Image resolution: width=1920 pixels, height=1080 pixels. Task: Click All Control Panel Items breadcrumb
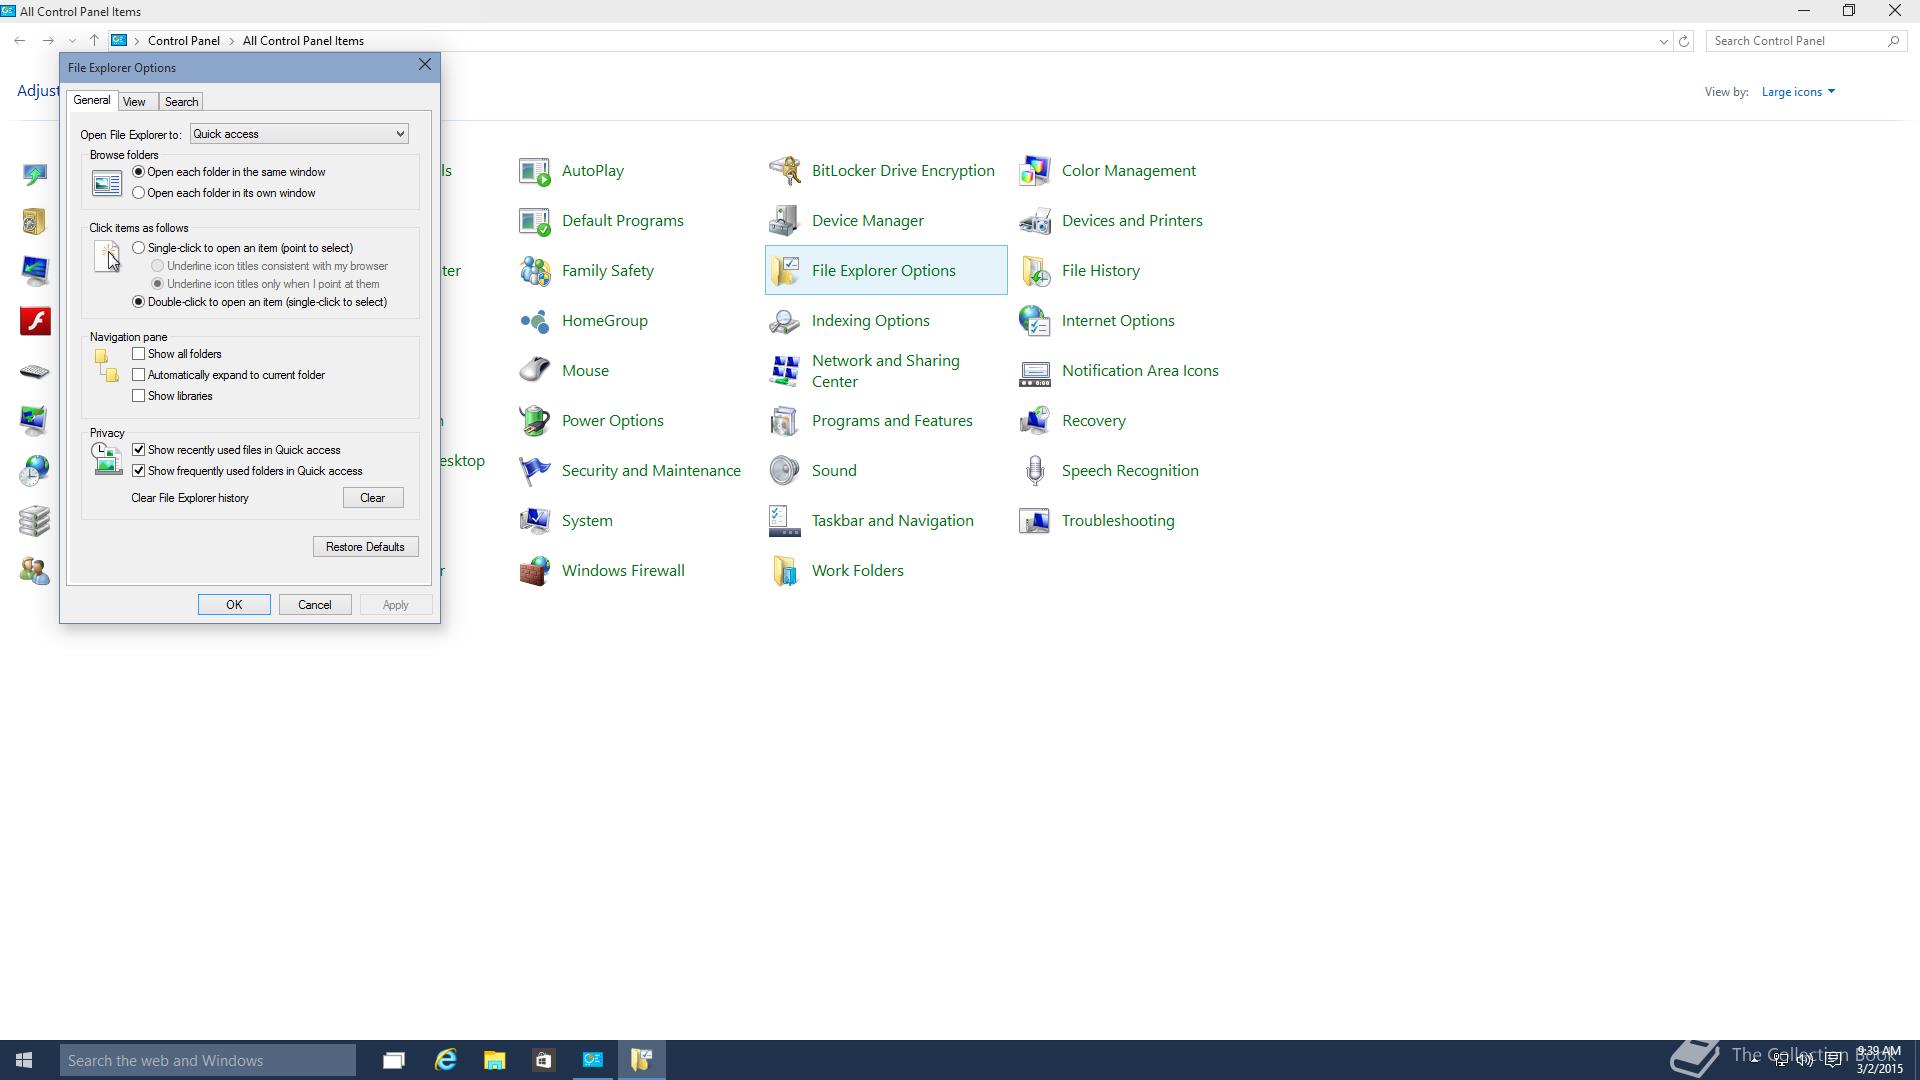[x=303, y=41]
